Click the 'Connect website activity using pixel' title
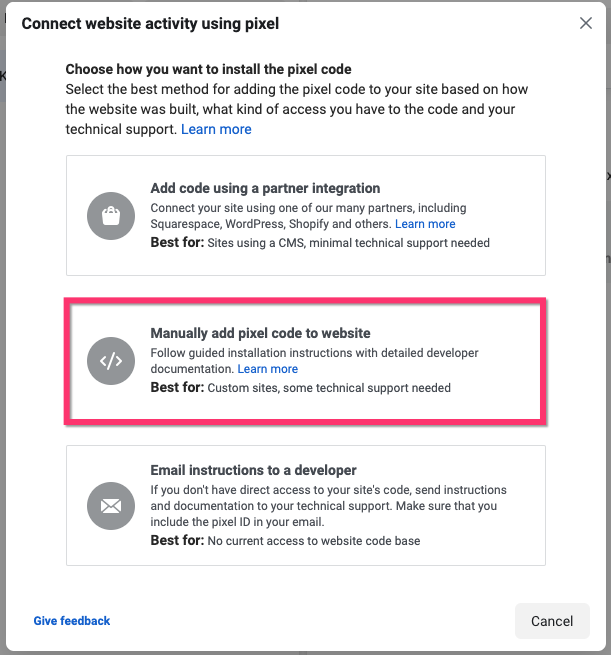The image size is (611, 655). coord(150,23)
